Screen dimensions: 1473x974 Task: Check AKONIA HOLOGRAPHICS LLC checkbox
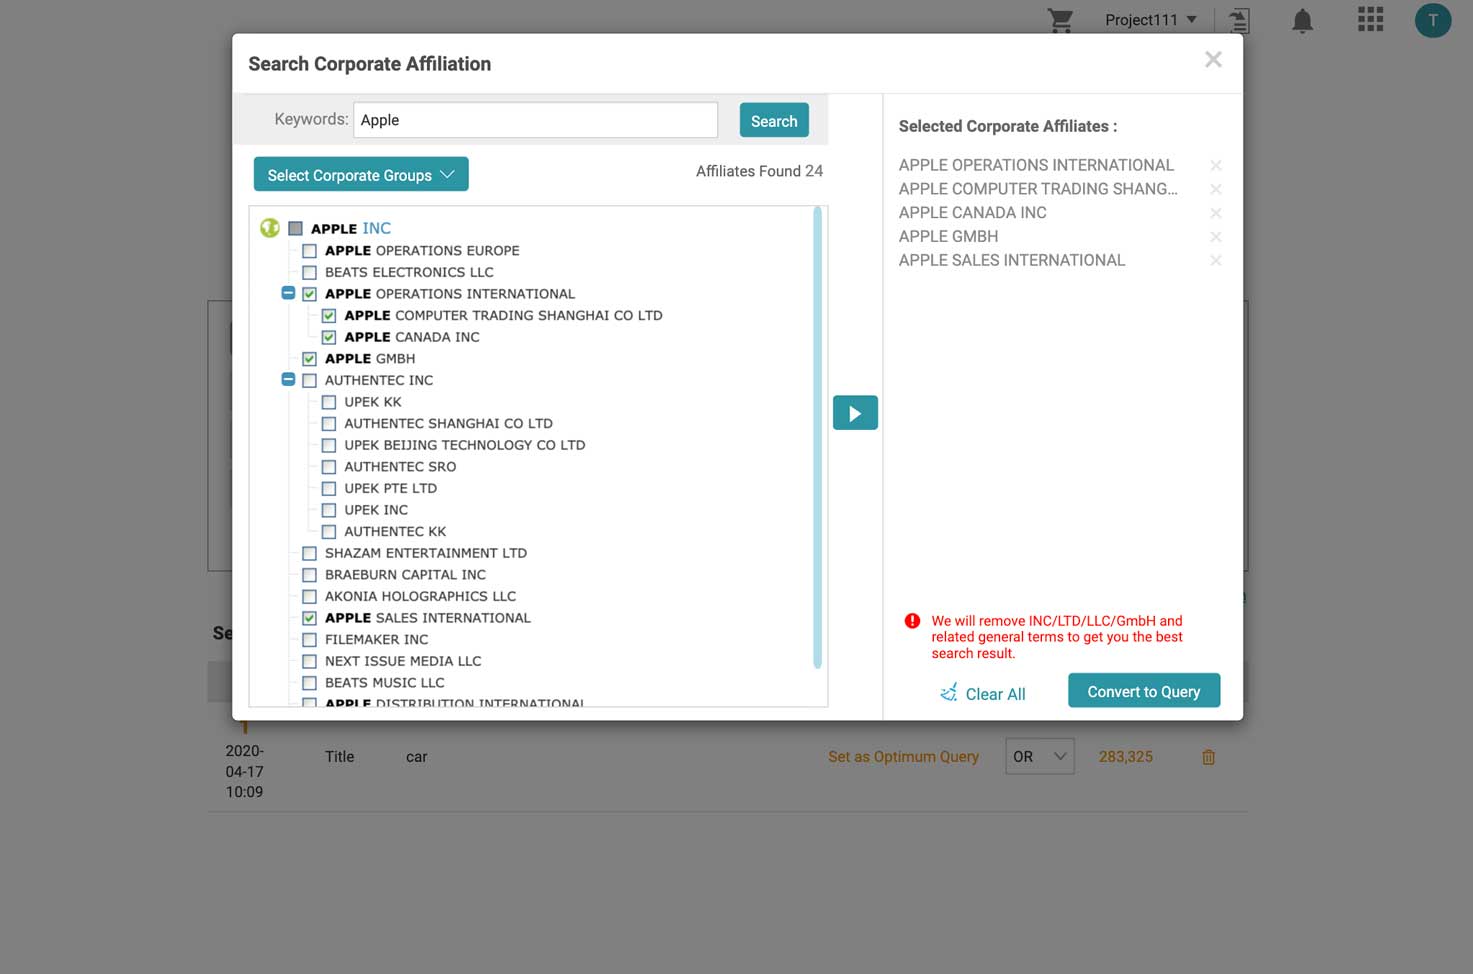(x=309, y=597)
